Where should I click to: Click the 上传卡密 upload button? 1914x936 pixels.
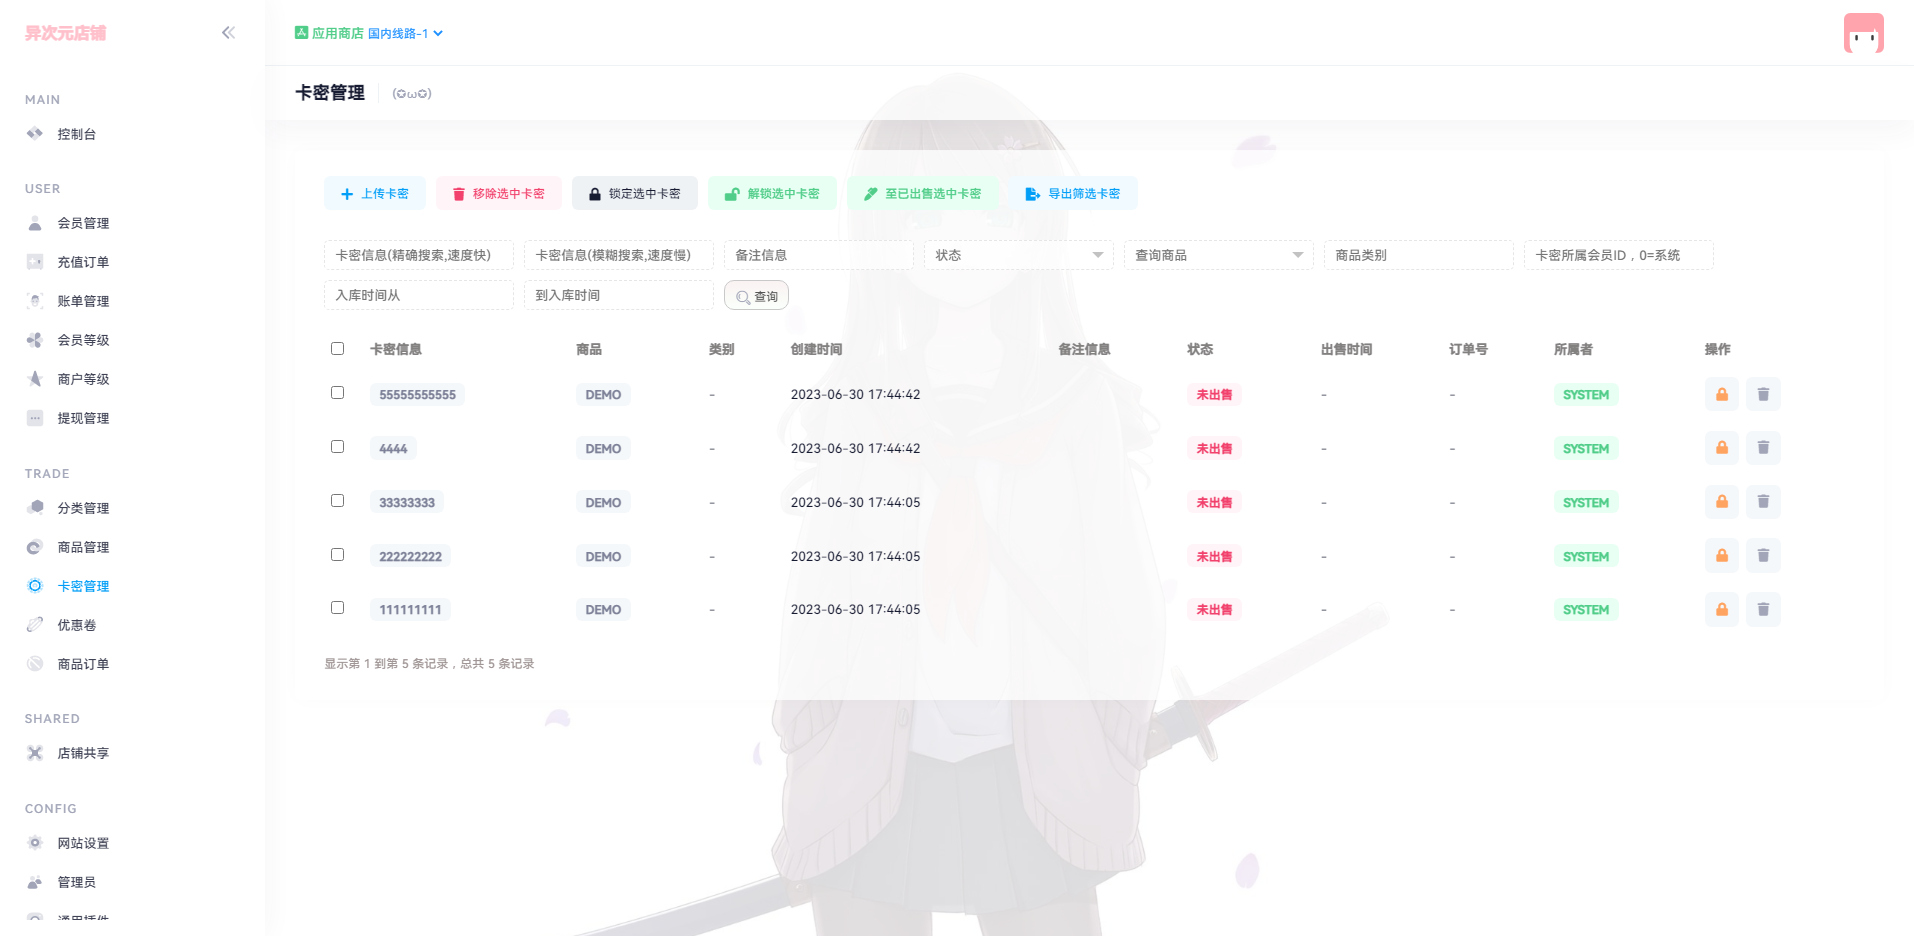(375, 194)
